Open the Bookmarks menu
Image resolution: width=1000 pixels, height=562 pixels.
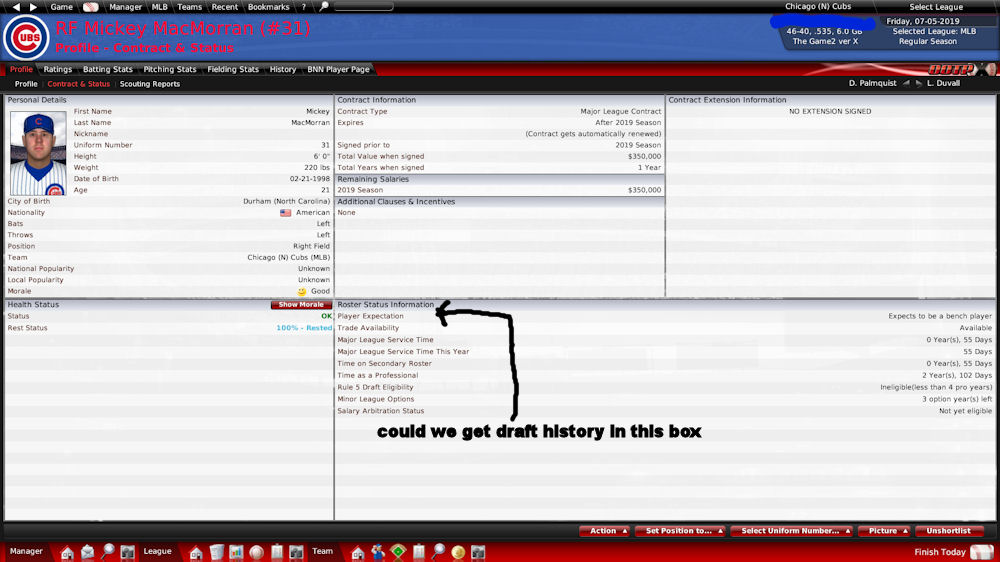(268, 7)
